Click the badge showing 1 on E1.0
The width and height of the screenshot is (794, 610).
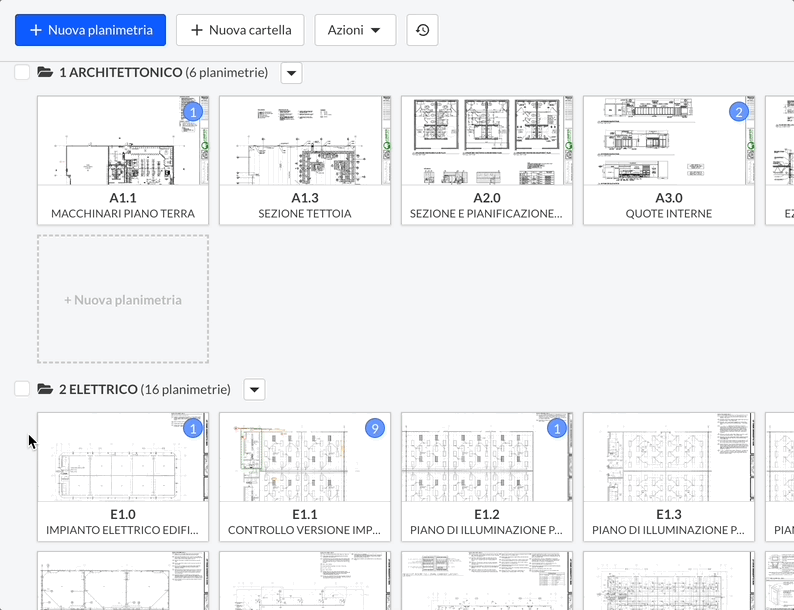pyautogui.click(x=194, y=428)
